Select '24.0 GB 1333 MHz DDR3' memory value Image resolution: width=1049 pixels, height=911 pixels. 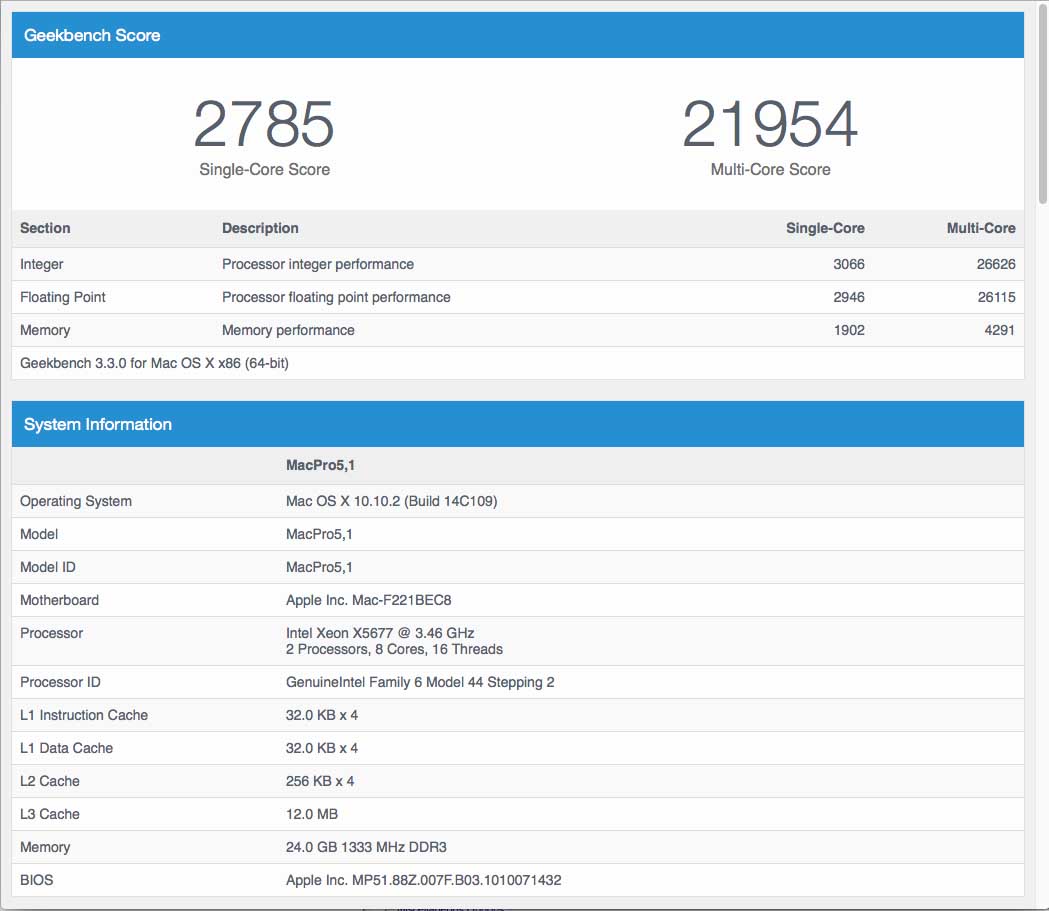(x=366, y=847)
